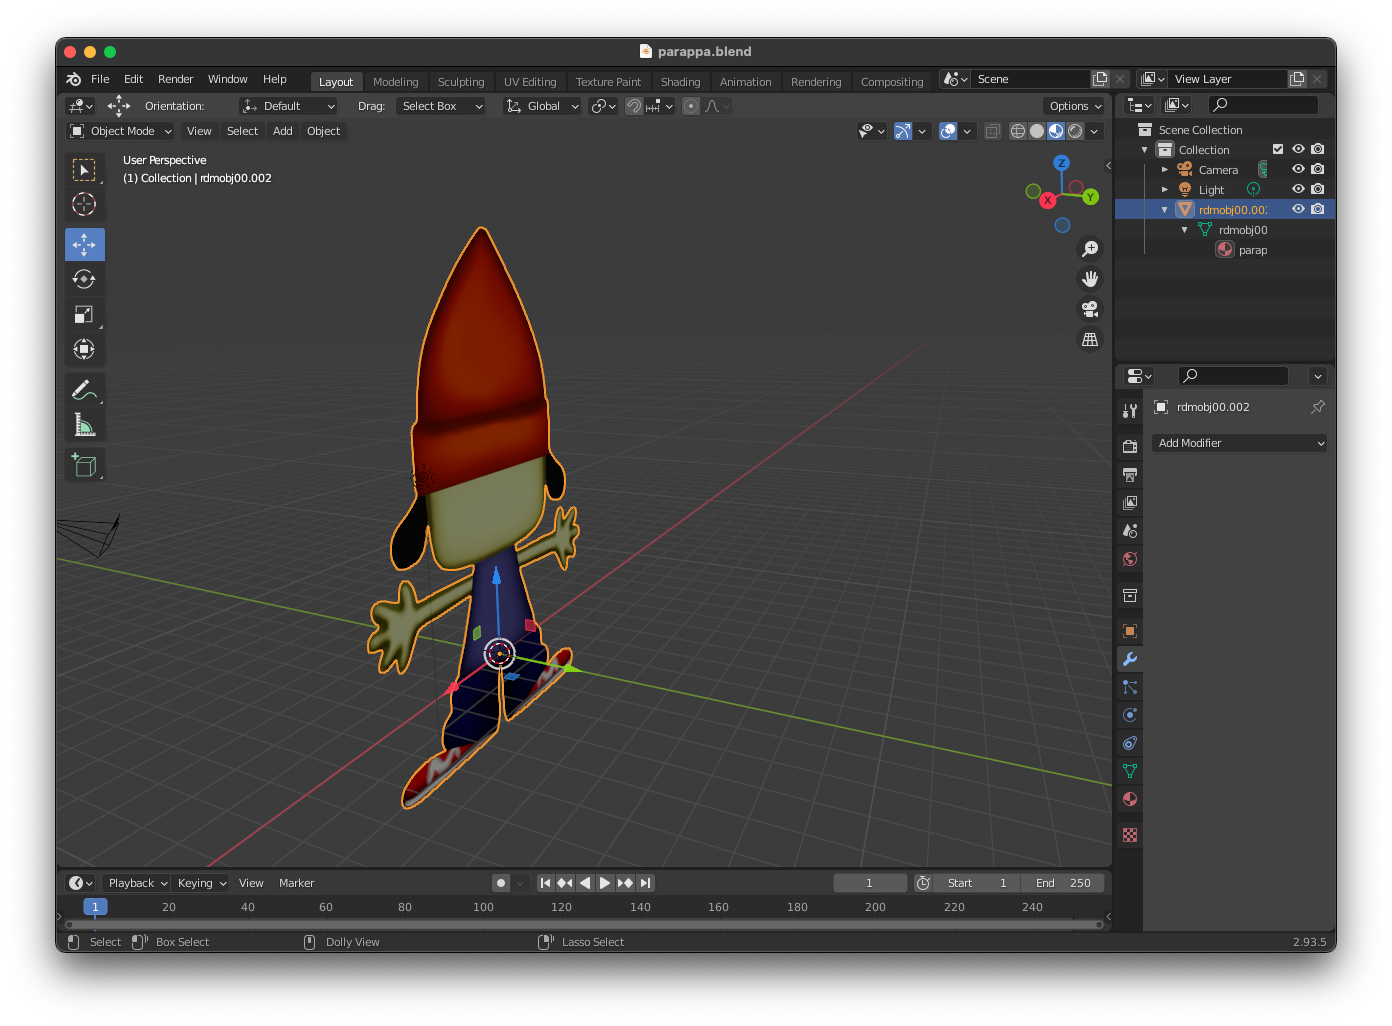This screenshot has height=1026, width=1392.
Task: Pin the rdmobj00.002 properties context
Action: click(1318, 407)
